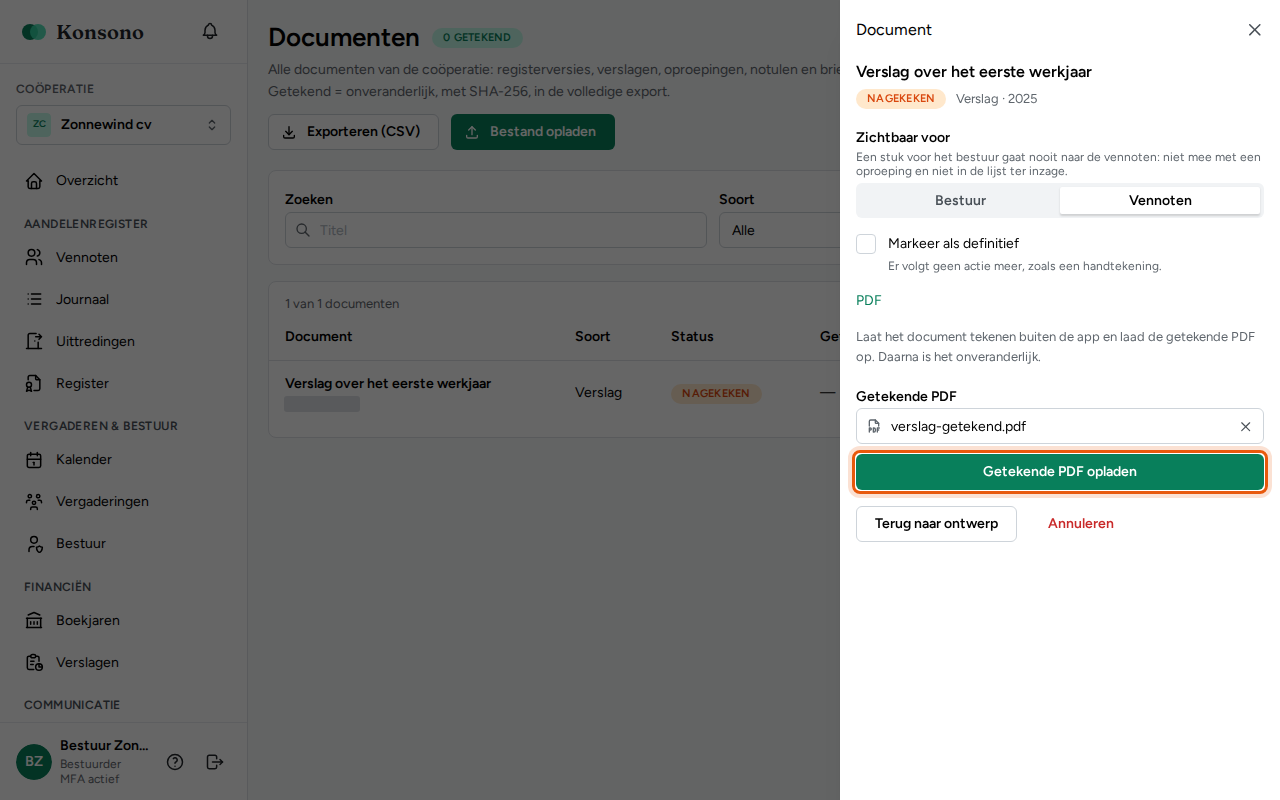Viewport: 1280px width, 800px height.
Task: Open the PDF link
Action: click(x=869, y=300)
